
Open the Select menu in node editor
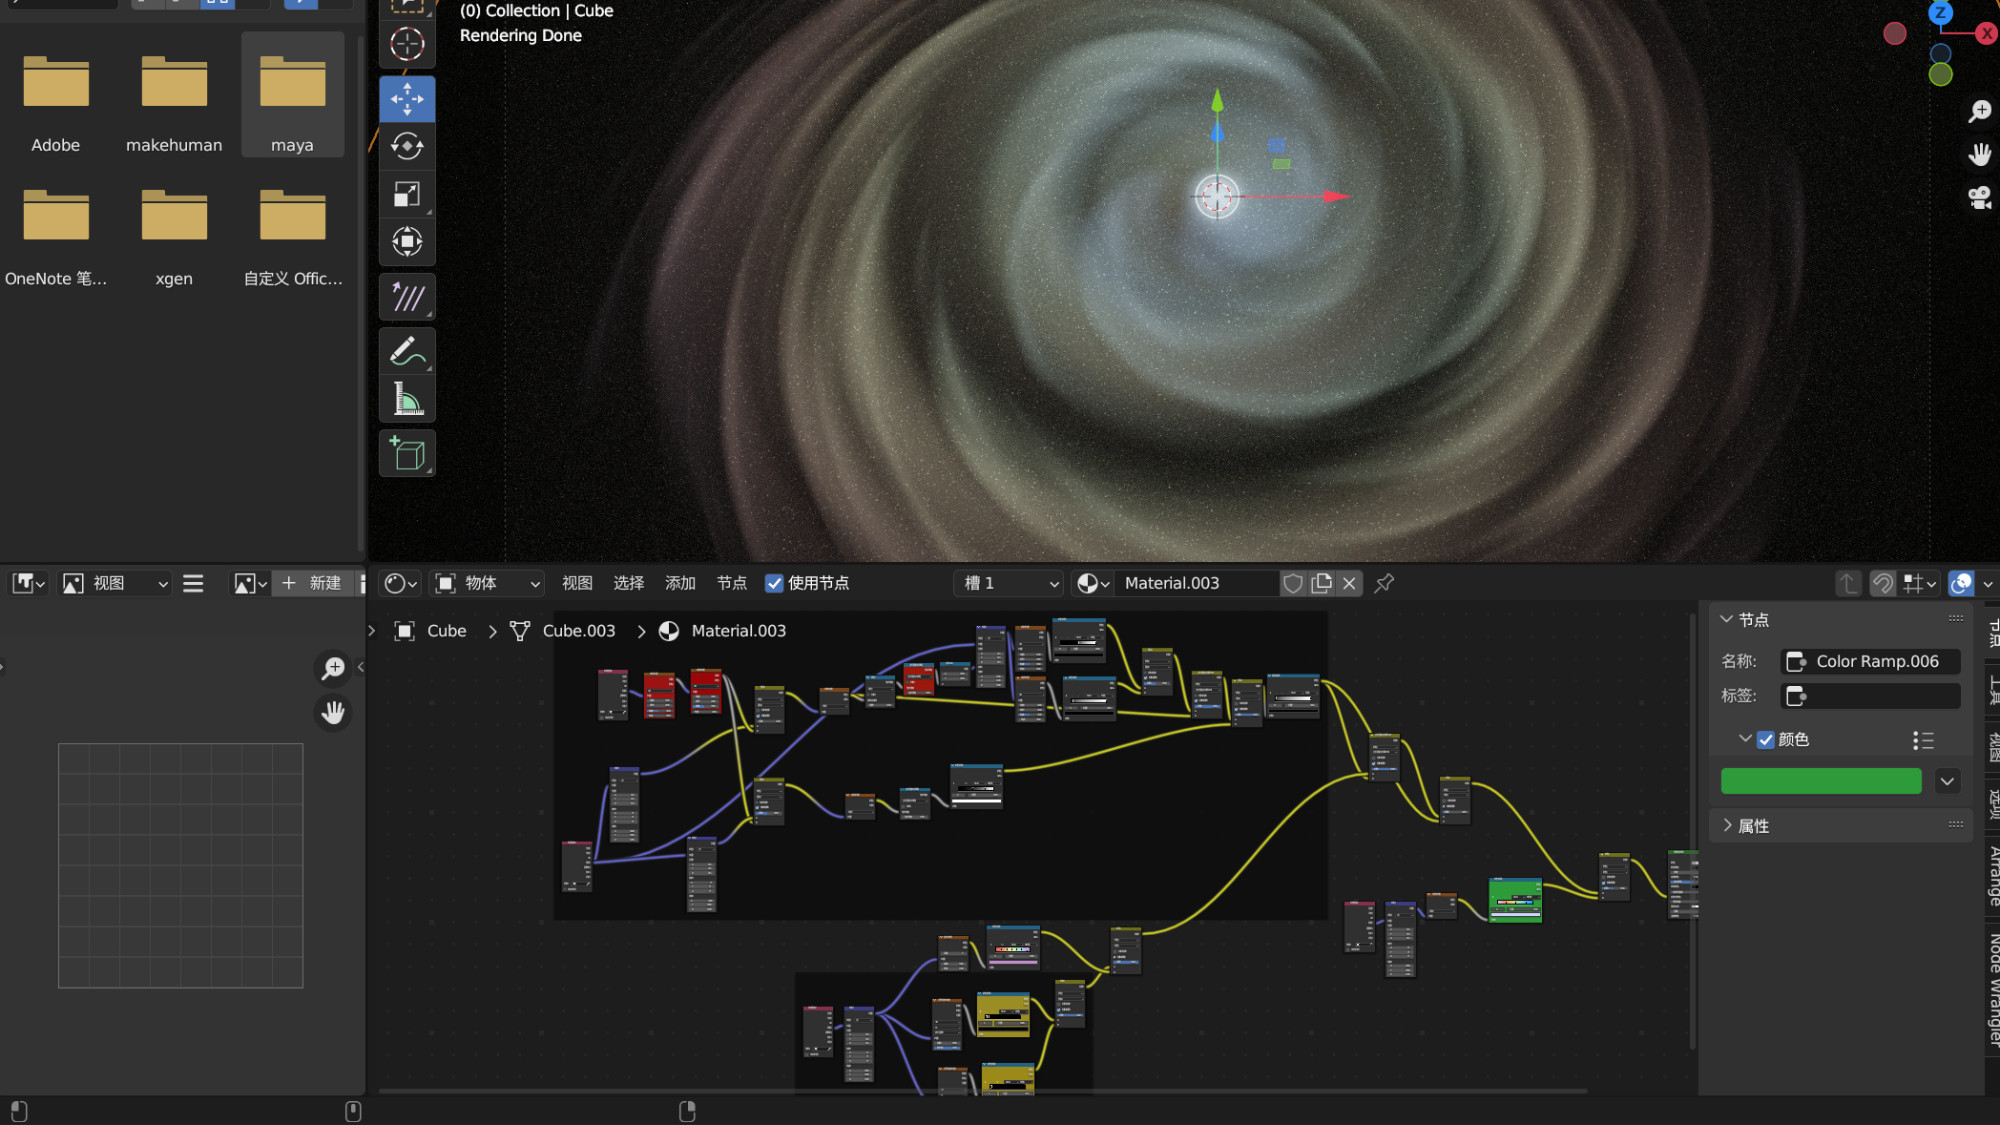pos(628,583)
